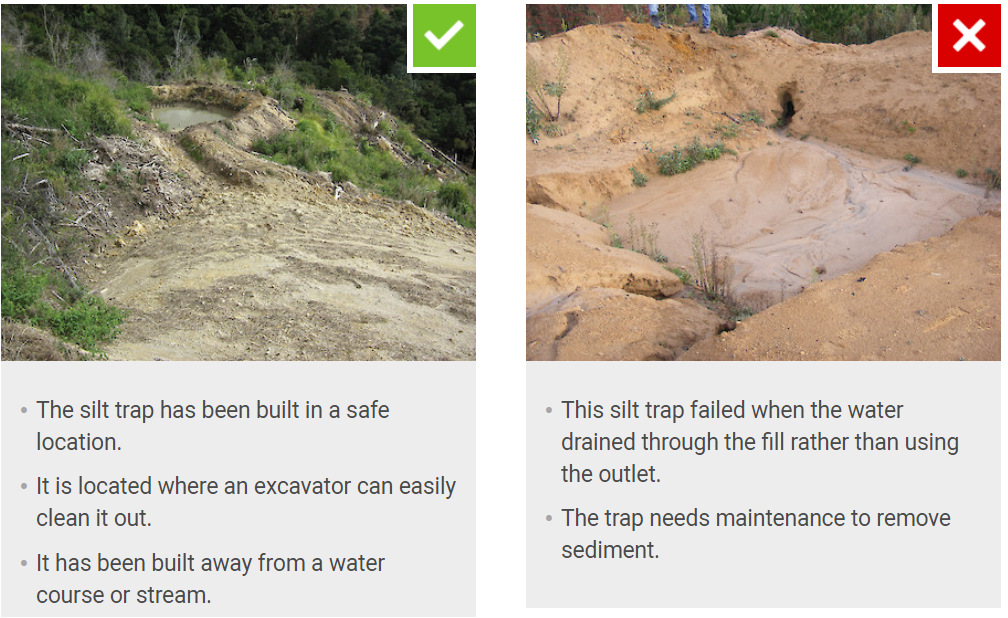Click the red X icon

[969, 35]
